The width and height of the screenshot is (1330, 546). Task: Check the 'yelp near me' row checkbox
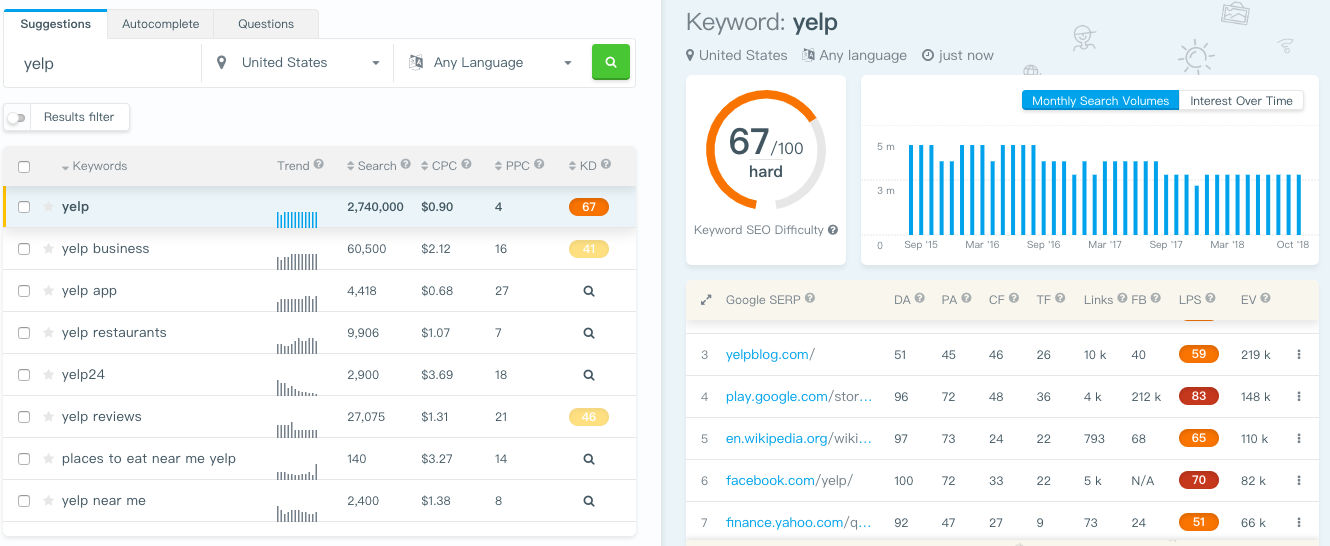point(24,501)
